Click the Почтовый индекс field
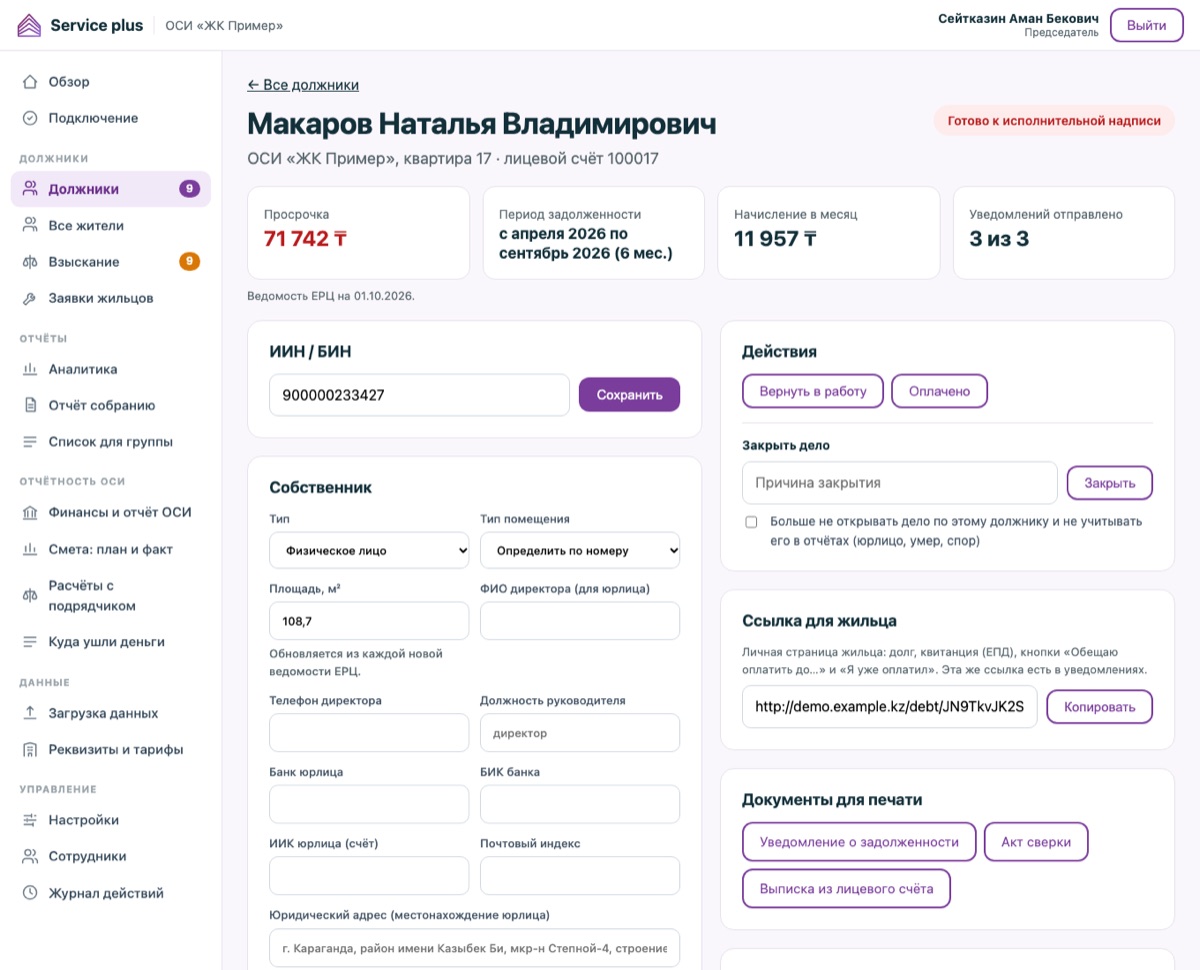1200x970 pixels. pyautogui.click(x=580, y=876)
